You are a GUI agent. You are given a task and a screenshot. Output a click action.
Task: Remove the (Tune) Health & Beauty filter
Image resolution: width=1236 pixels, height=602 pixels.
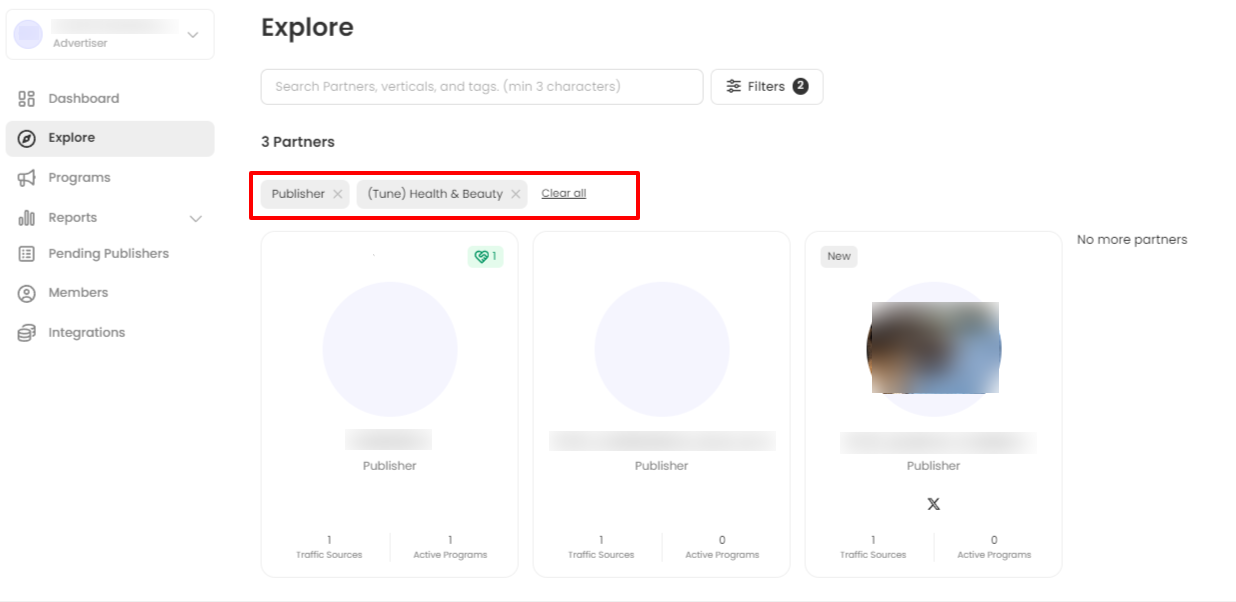tap(516, 194)
